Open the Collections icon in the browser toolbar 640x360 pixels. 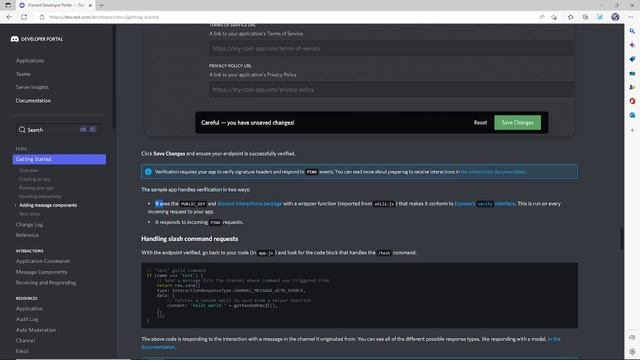tap(585, 17)
